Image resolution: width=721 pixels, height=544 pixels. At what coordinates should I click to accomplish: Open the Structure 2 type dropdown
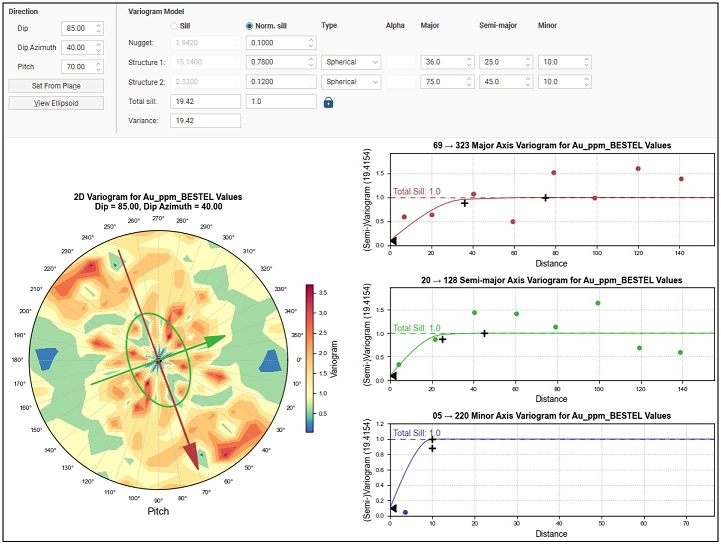(352, 82)
